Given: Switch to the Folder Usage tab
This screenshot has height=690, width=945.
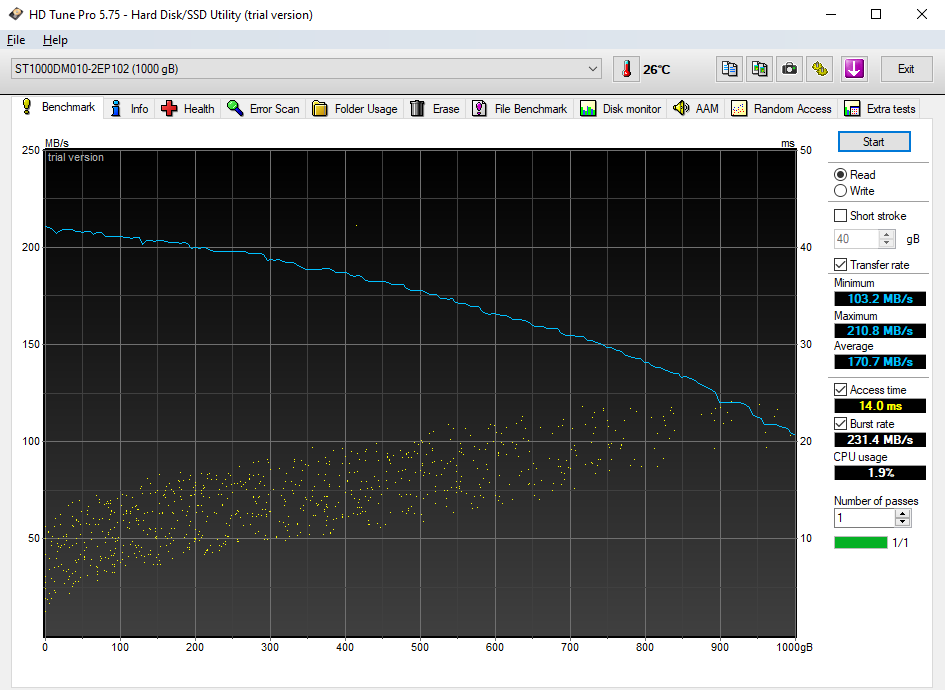Looking at the screenshot, I should click(355, 108).
